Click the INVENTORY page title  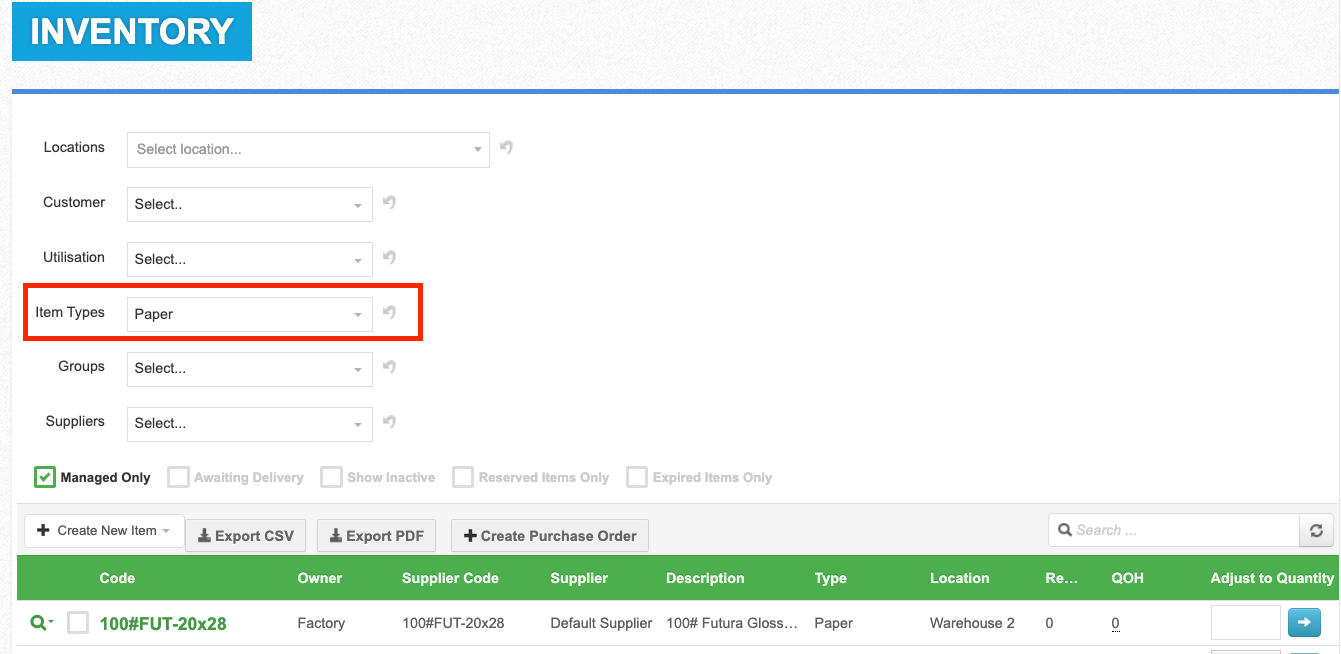point(132,32)
